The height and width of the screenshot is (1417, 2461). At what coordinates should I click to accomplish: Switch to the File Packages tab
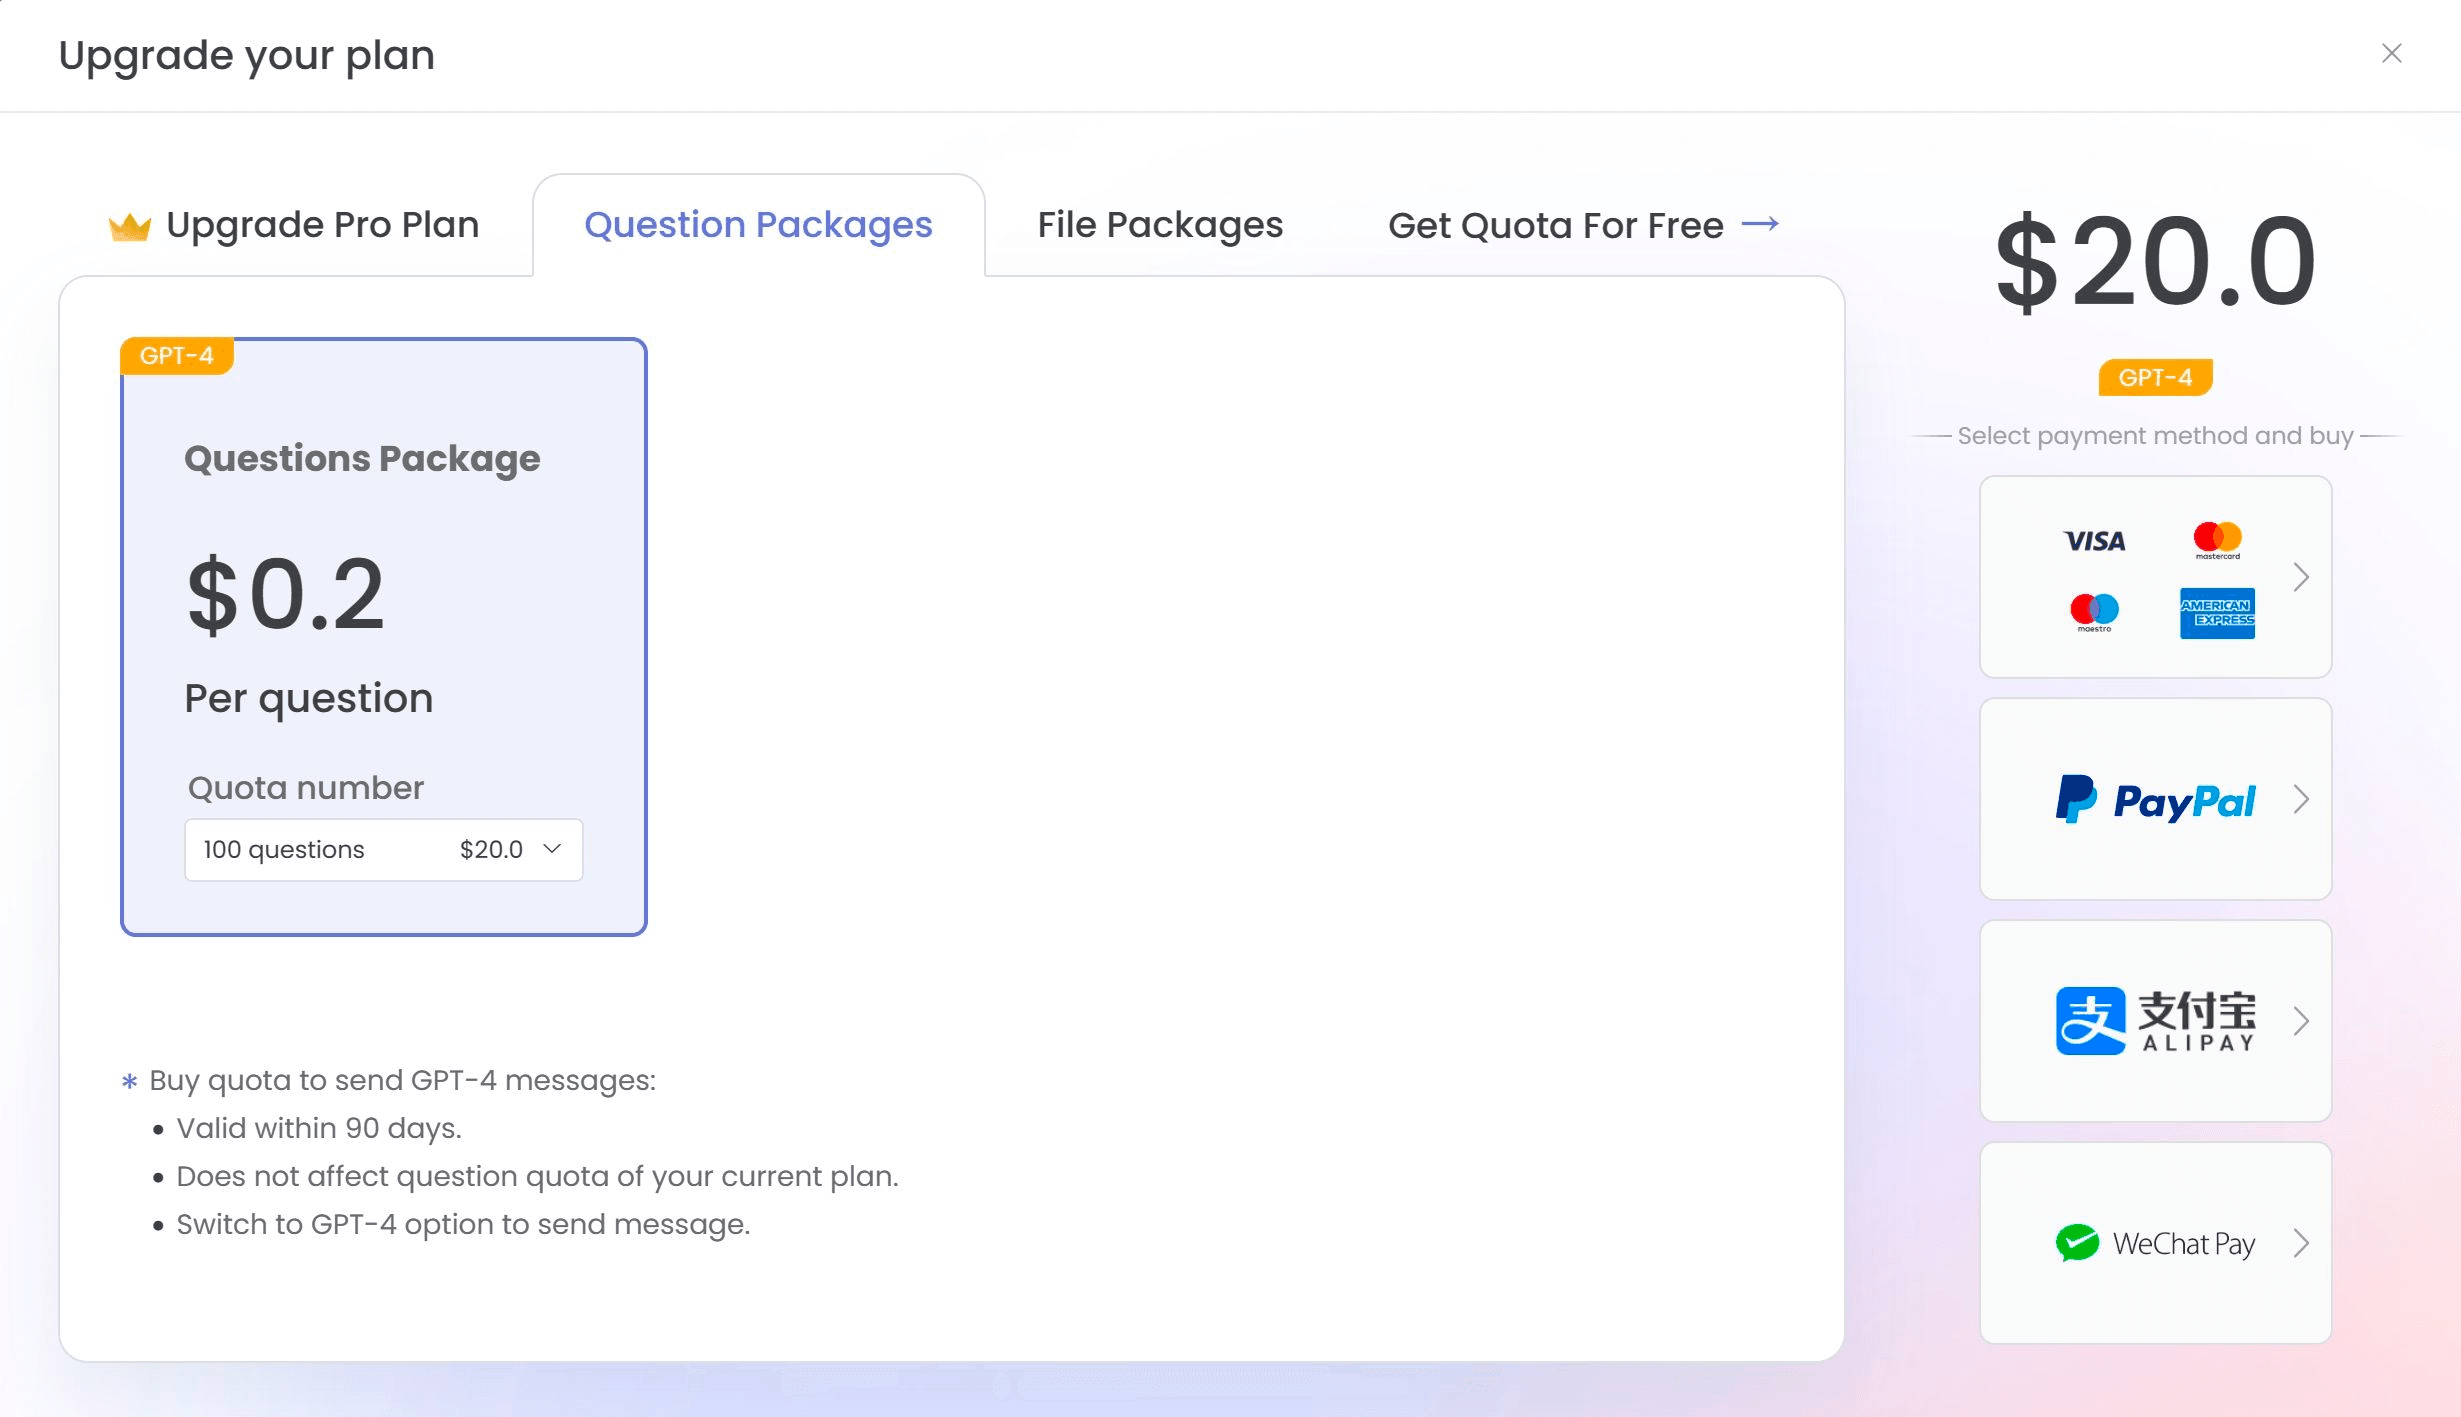[x=1160, y=225]
